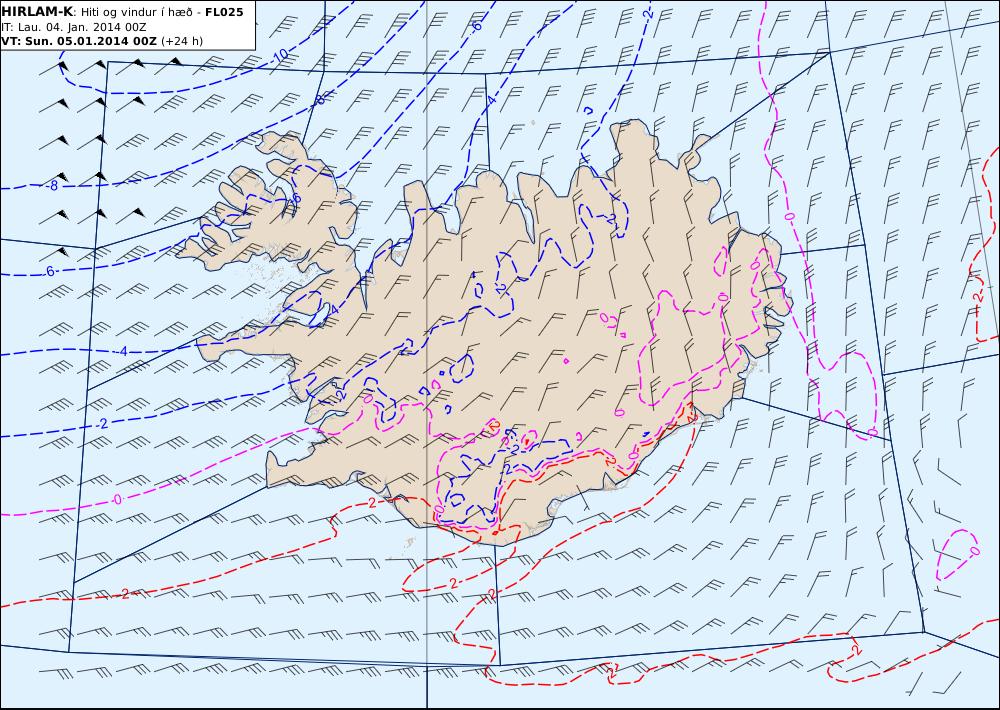Click the 0 label inside small closed magenta contour offshore
Screen dimensions: 1000x710
coord(974,550)
